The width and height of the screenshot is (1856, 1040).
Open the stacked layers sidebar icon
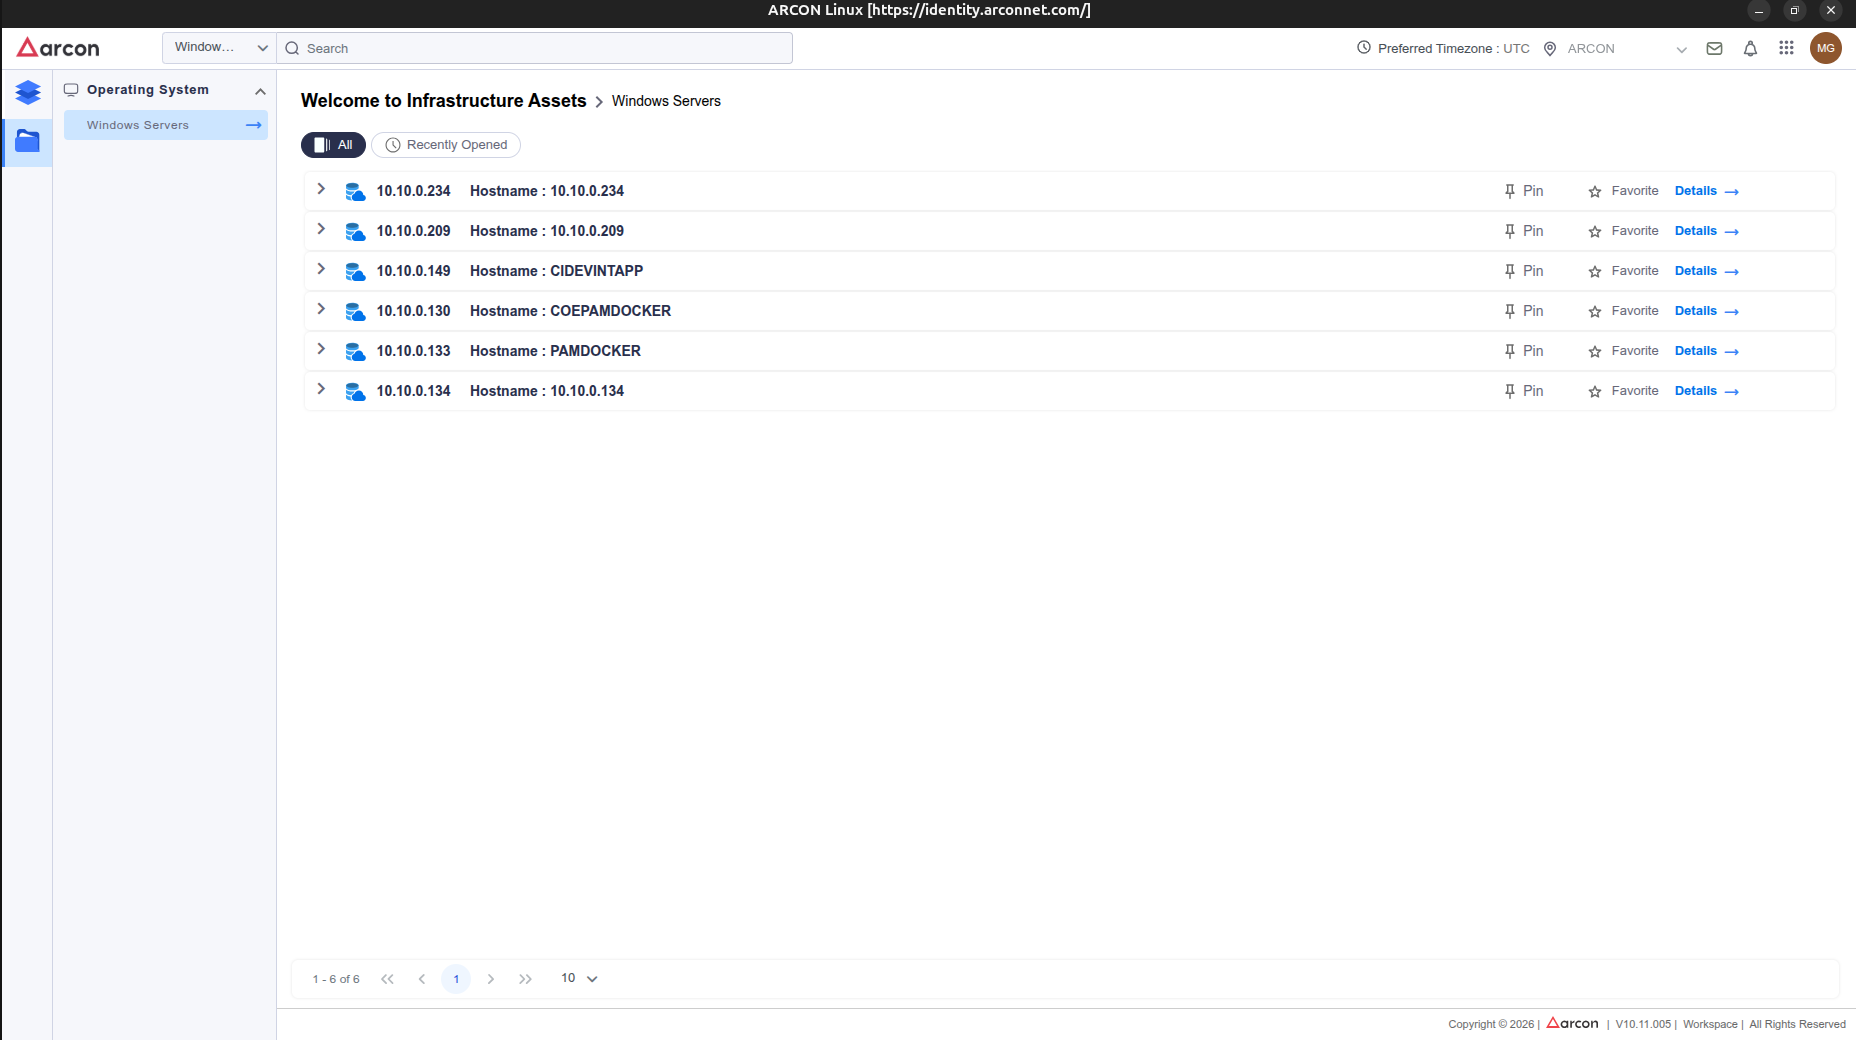(x=28, y=93)
